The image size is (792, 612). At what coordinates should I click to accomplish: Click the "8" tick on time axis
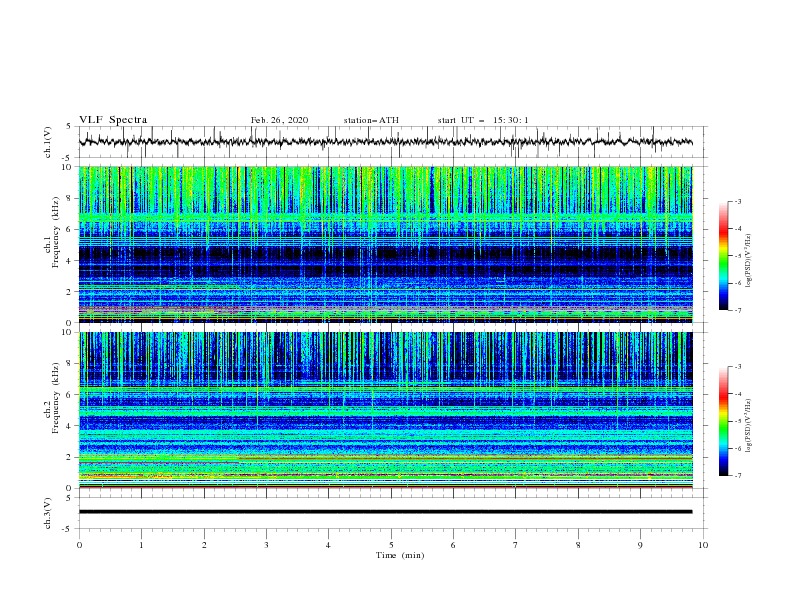pyautogui.click(x=578, y=545)
